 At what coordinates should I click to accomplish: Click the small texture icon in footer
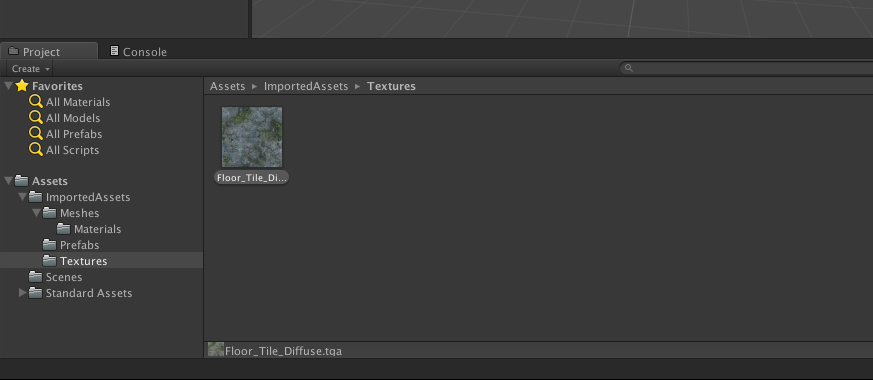click(x=216, y=349)
